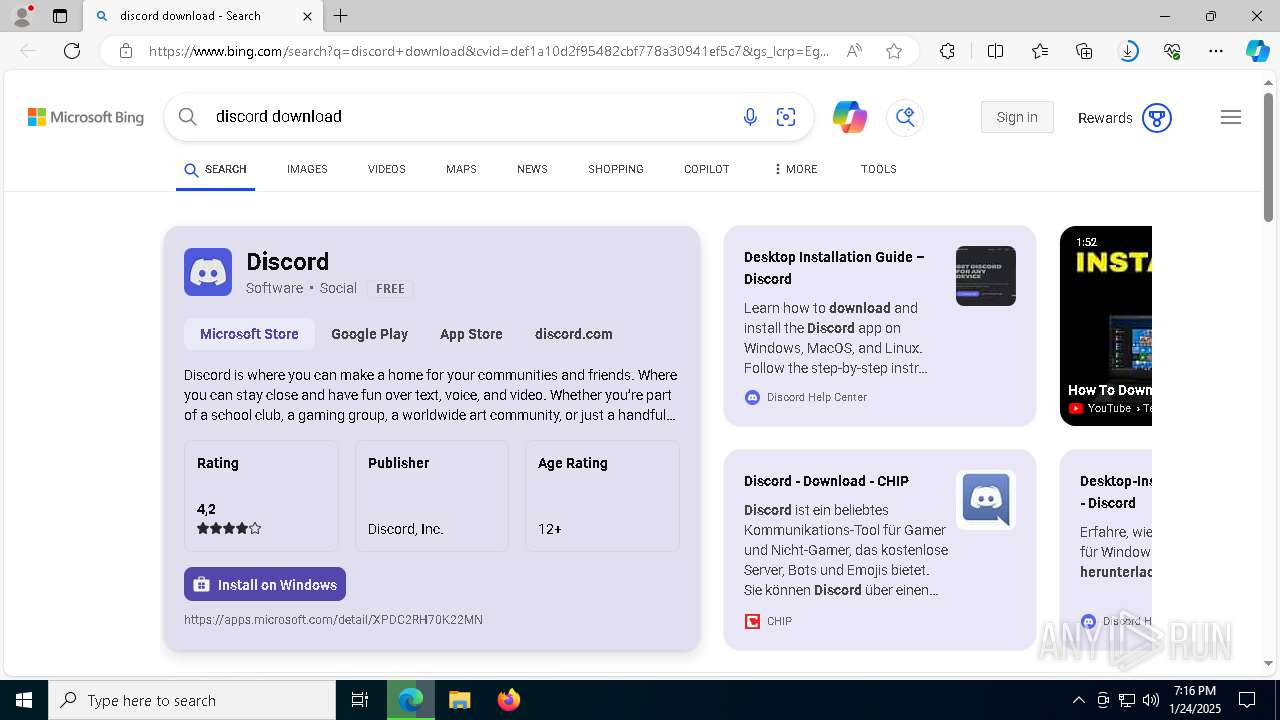
Task: Select the Google Play source tab
Action: 369,334
